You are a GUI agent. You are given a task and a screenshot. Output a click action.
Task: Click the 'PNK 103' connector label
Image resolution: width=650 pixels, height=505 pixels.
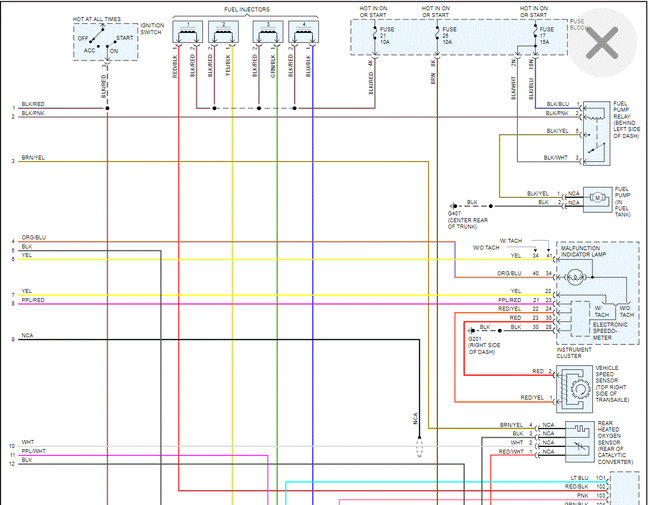[591, 495]
